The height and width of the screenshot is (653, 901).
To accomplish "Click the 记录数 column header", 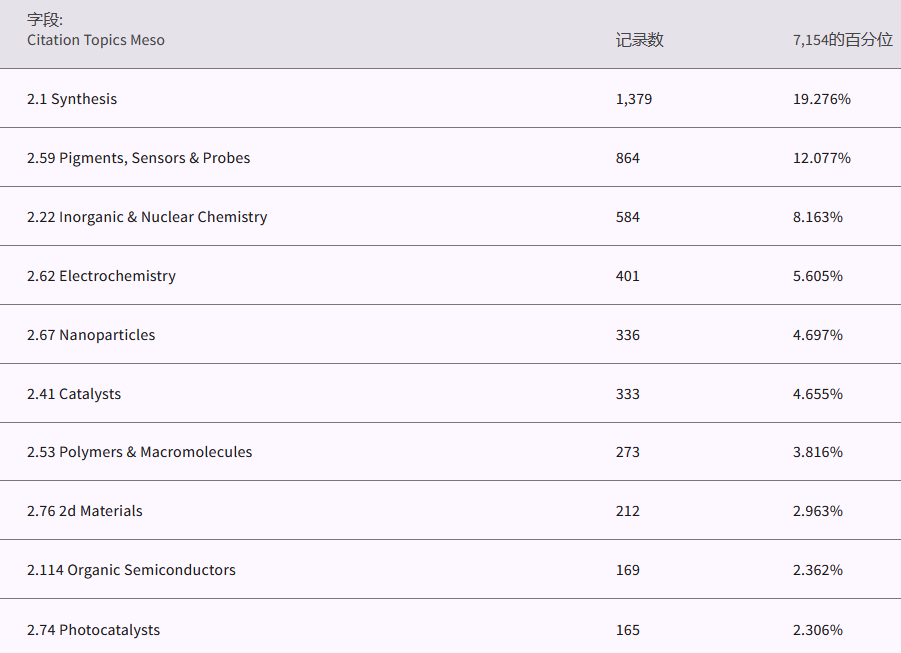I will tap(640, 40).
